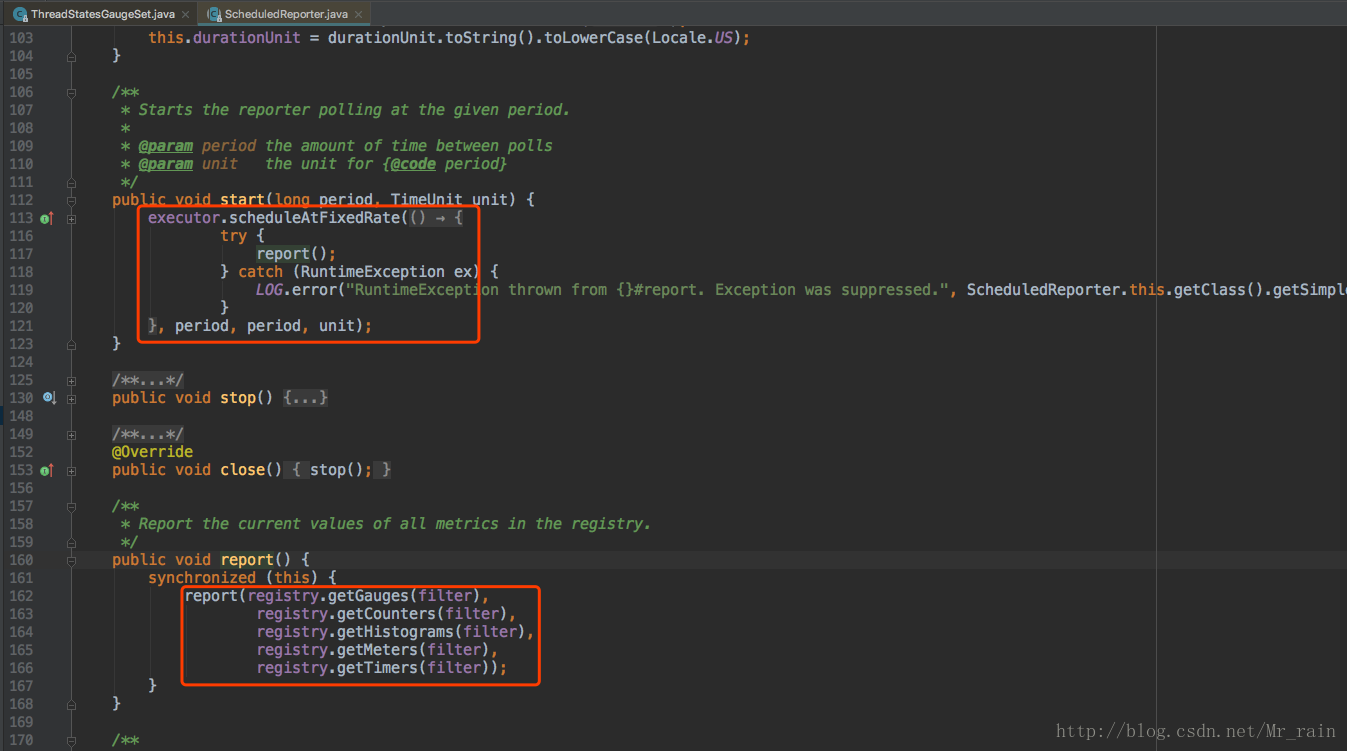
Task: Expand the folded Javadoc at line 149
Action: (x=71, y=434)
